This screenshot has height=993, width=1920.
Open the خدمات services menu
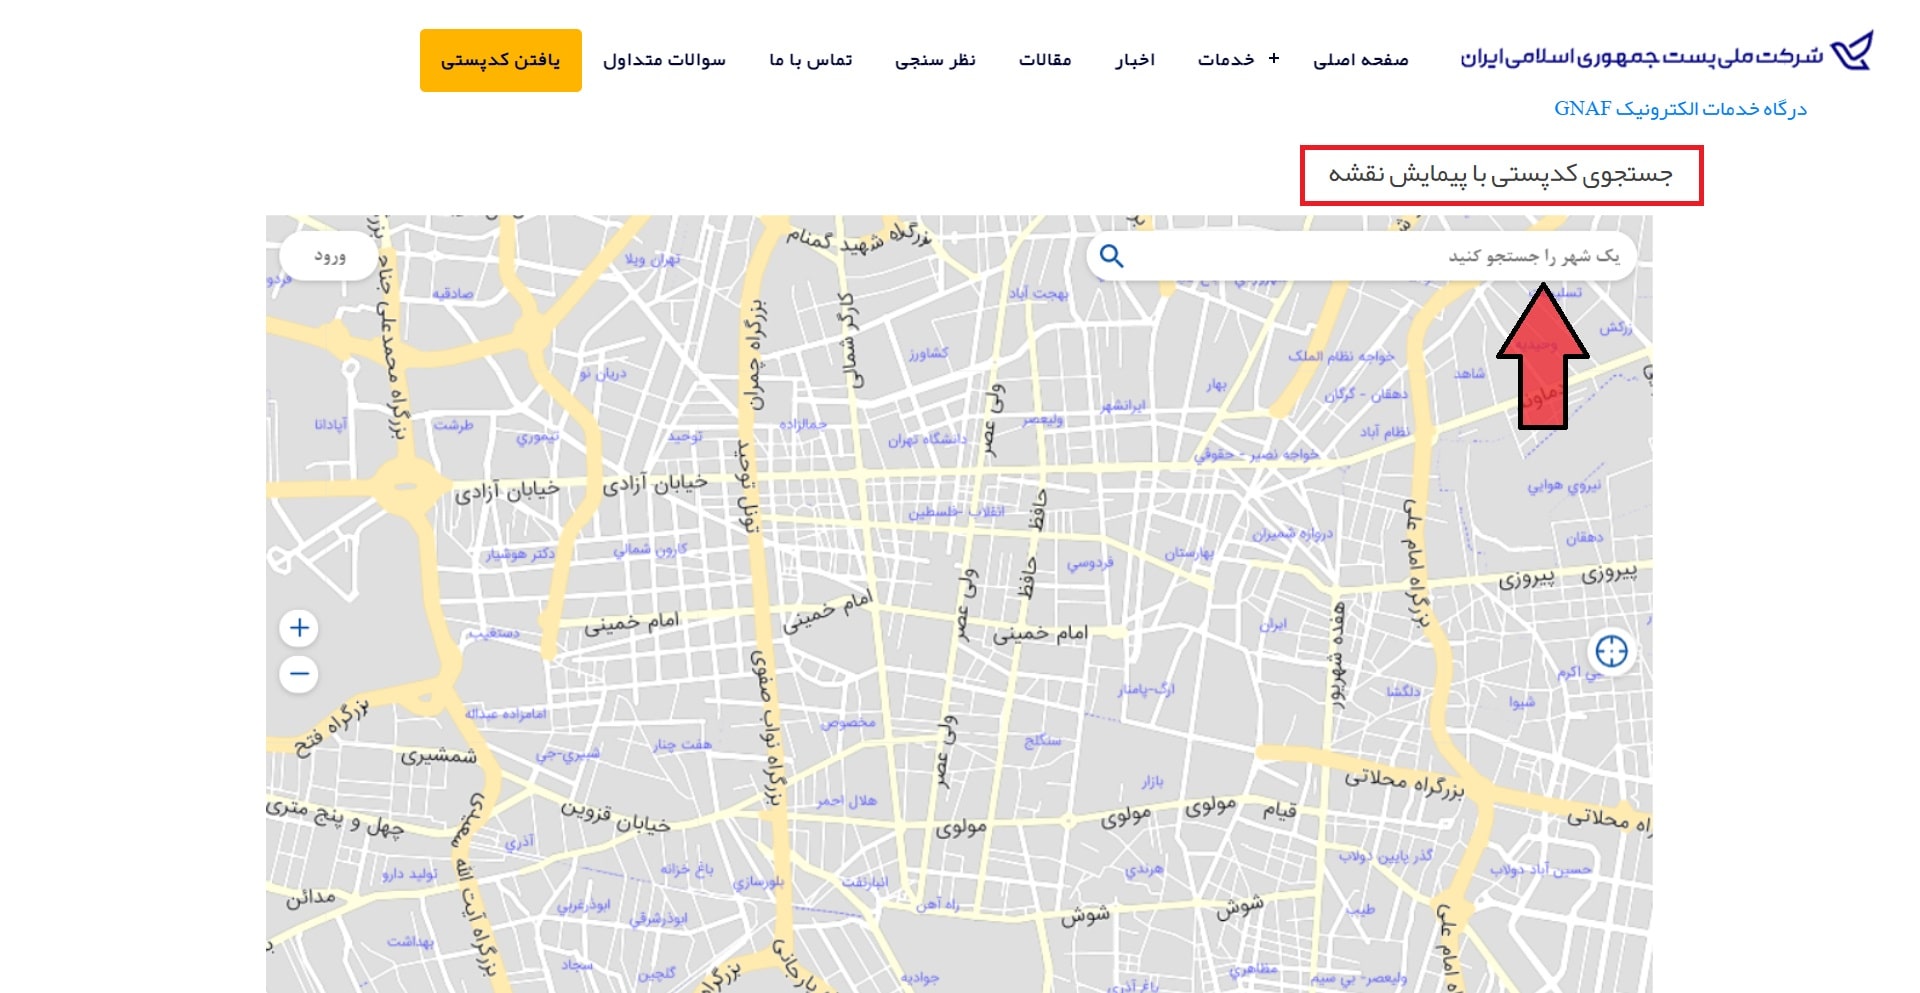[1226, 60]
